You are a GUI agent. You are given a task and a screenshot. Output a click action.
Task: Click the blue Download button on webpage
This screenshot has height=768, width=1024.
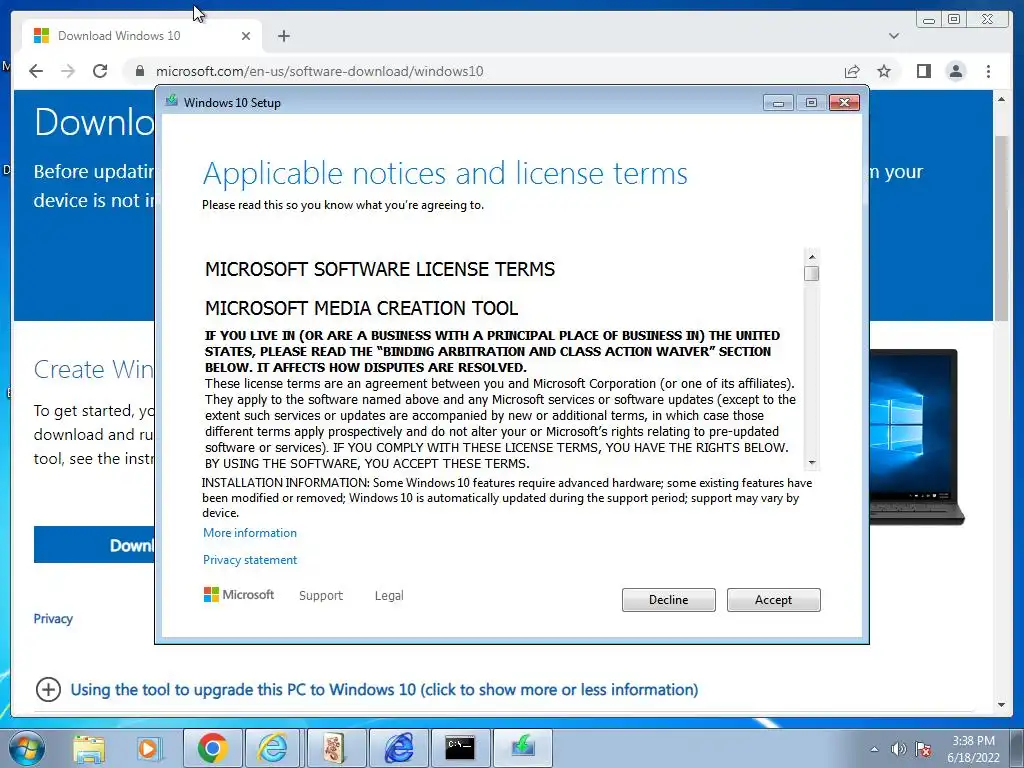coord(94,545)
